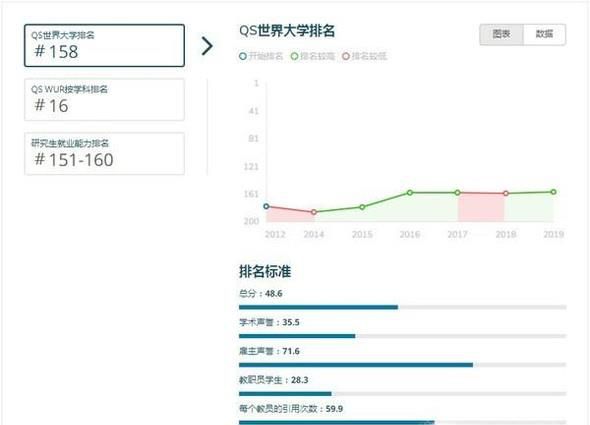The width and height of the screenshot is (590, 425).
Task: Click the y-axis value 121
Action: [251, 166]
